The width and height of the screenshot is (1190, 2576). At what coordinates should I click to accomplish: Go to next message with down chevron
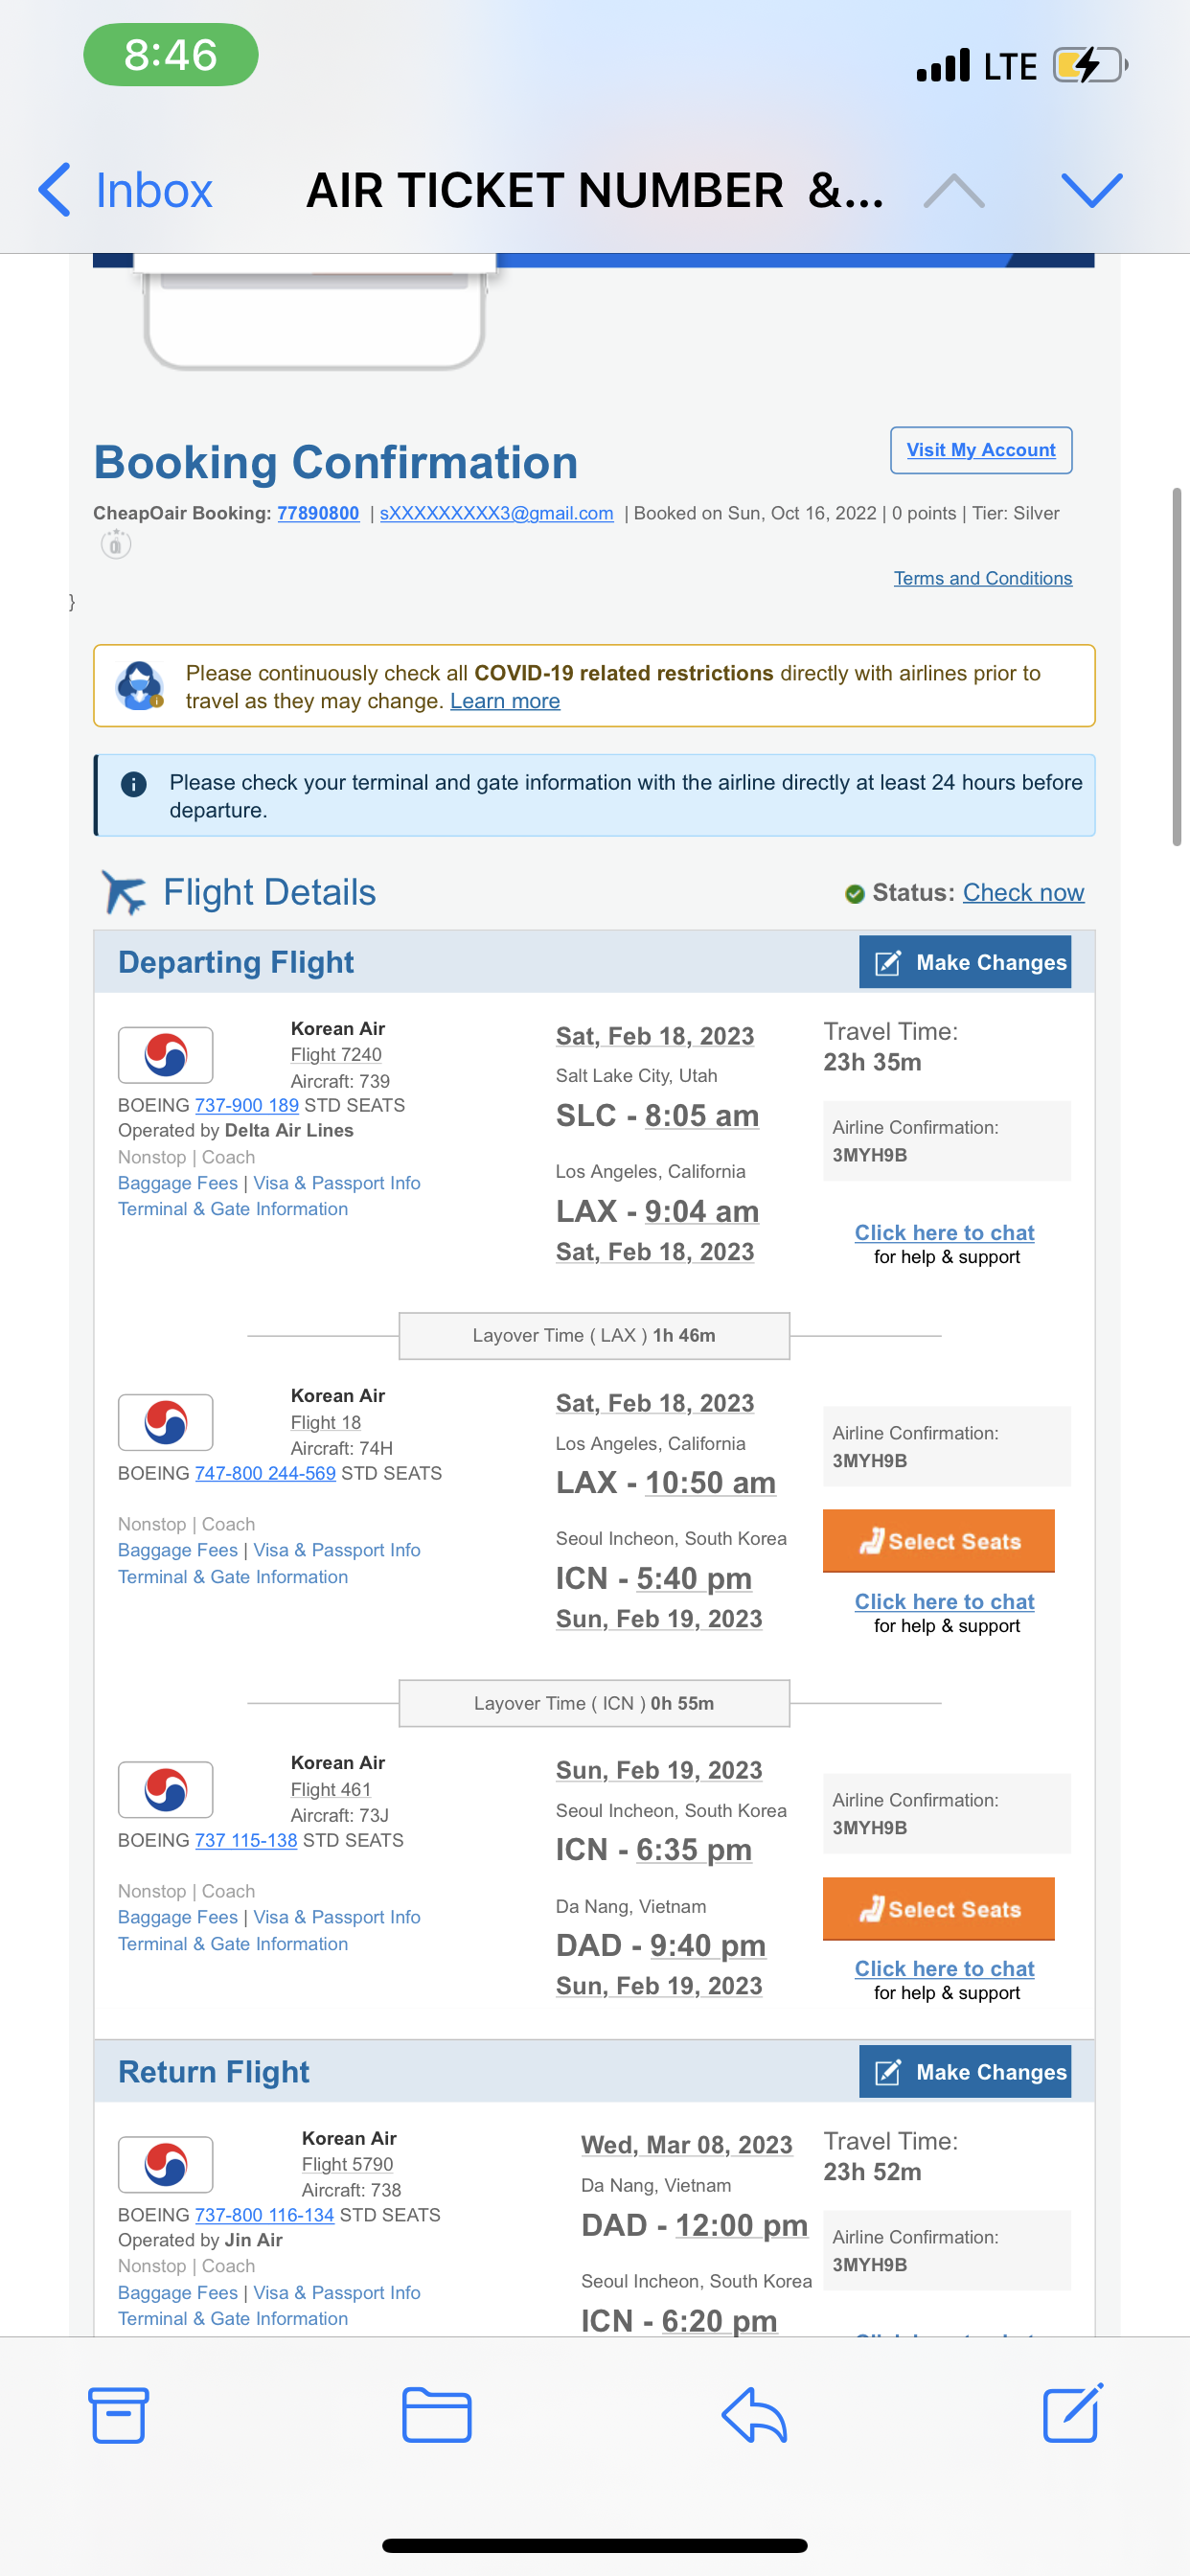click(x=1091, y=190)
